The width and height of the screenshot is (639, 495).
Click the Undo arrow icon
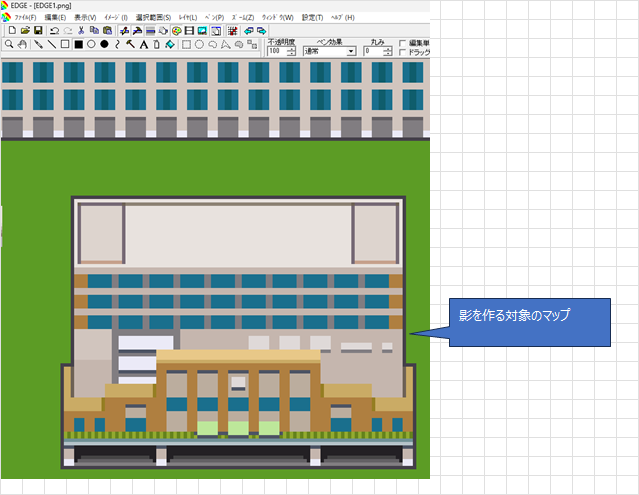coord(54,31)
